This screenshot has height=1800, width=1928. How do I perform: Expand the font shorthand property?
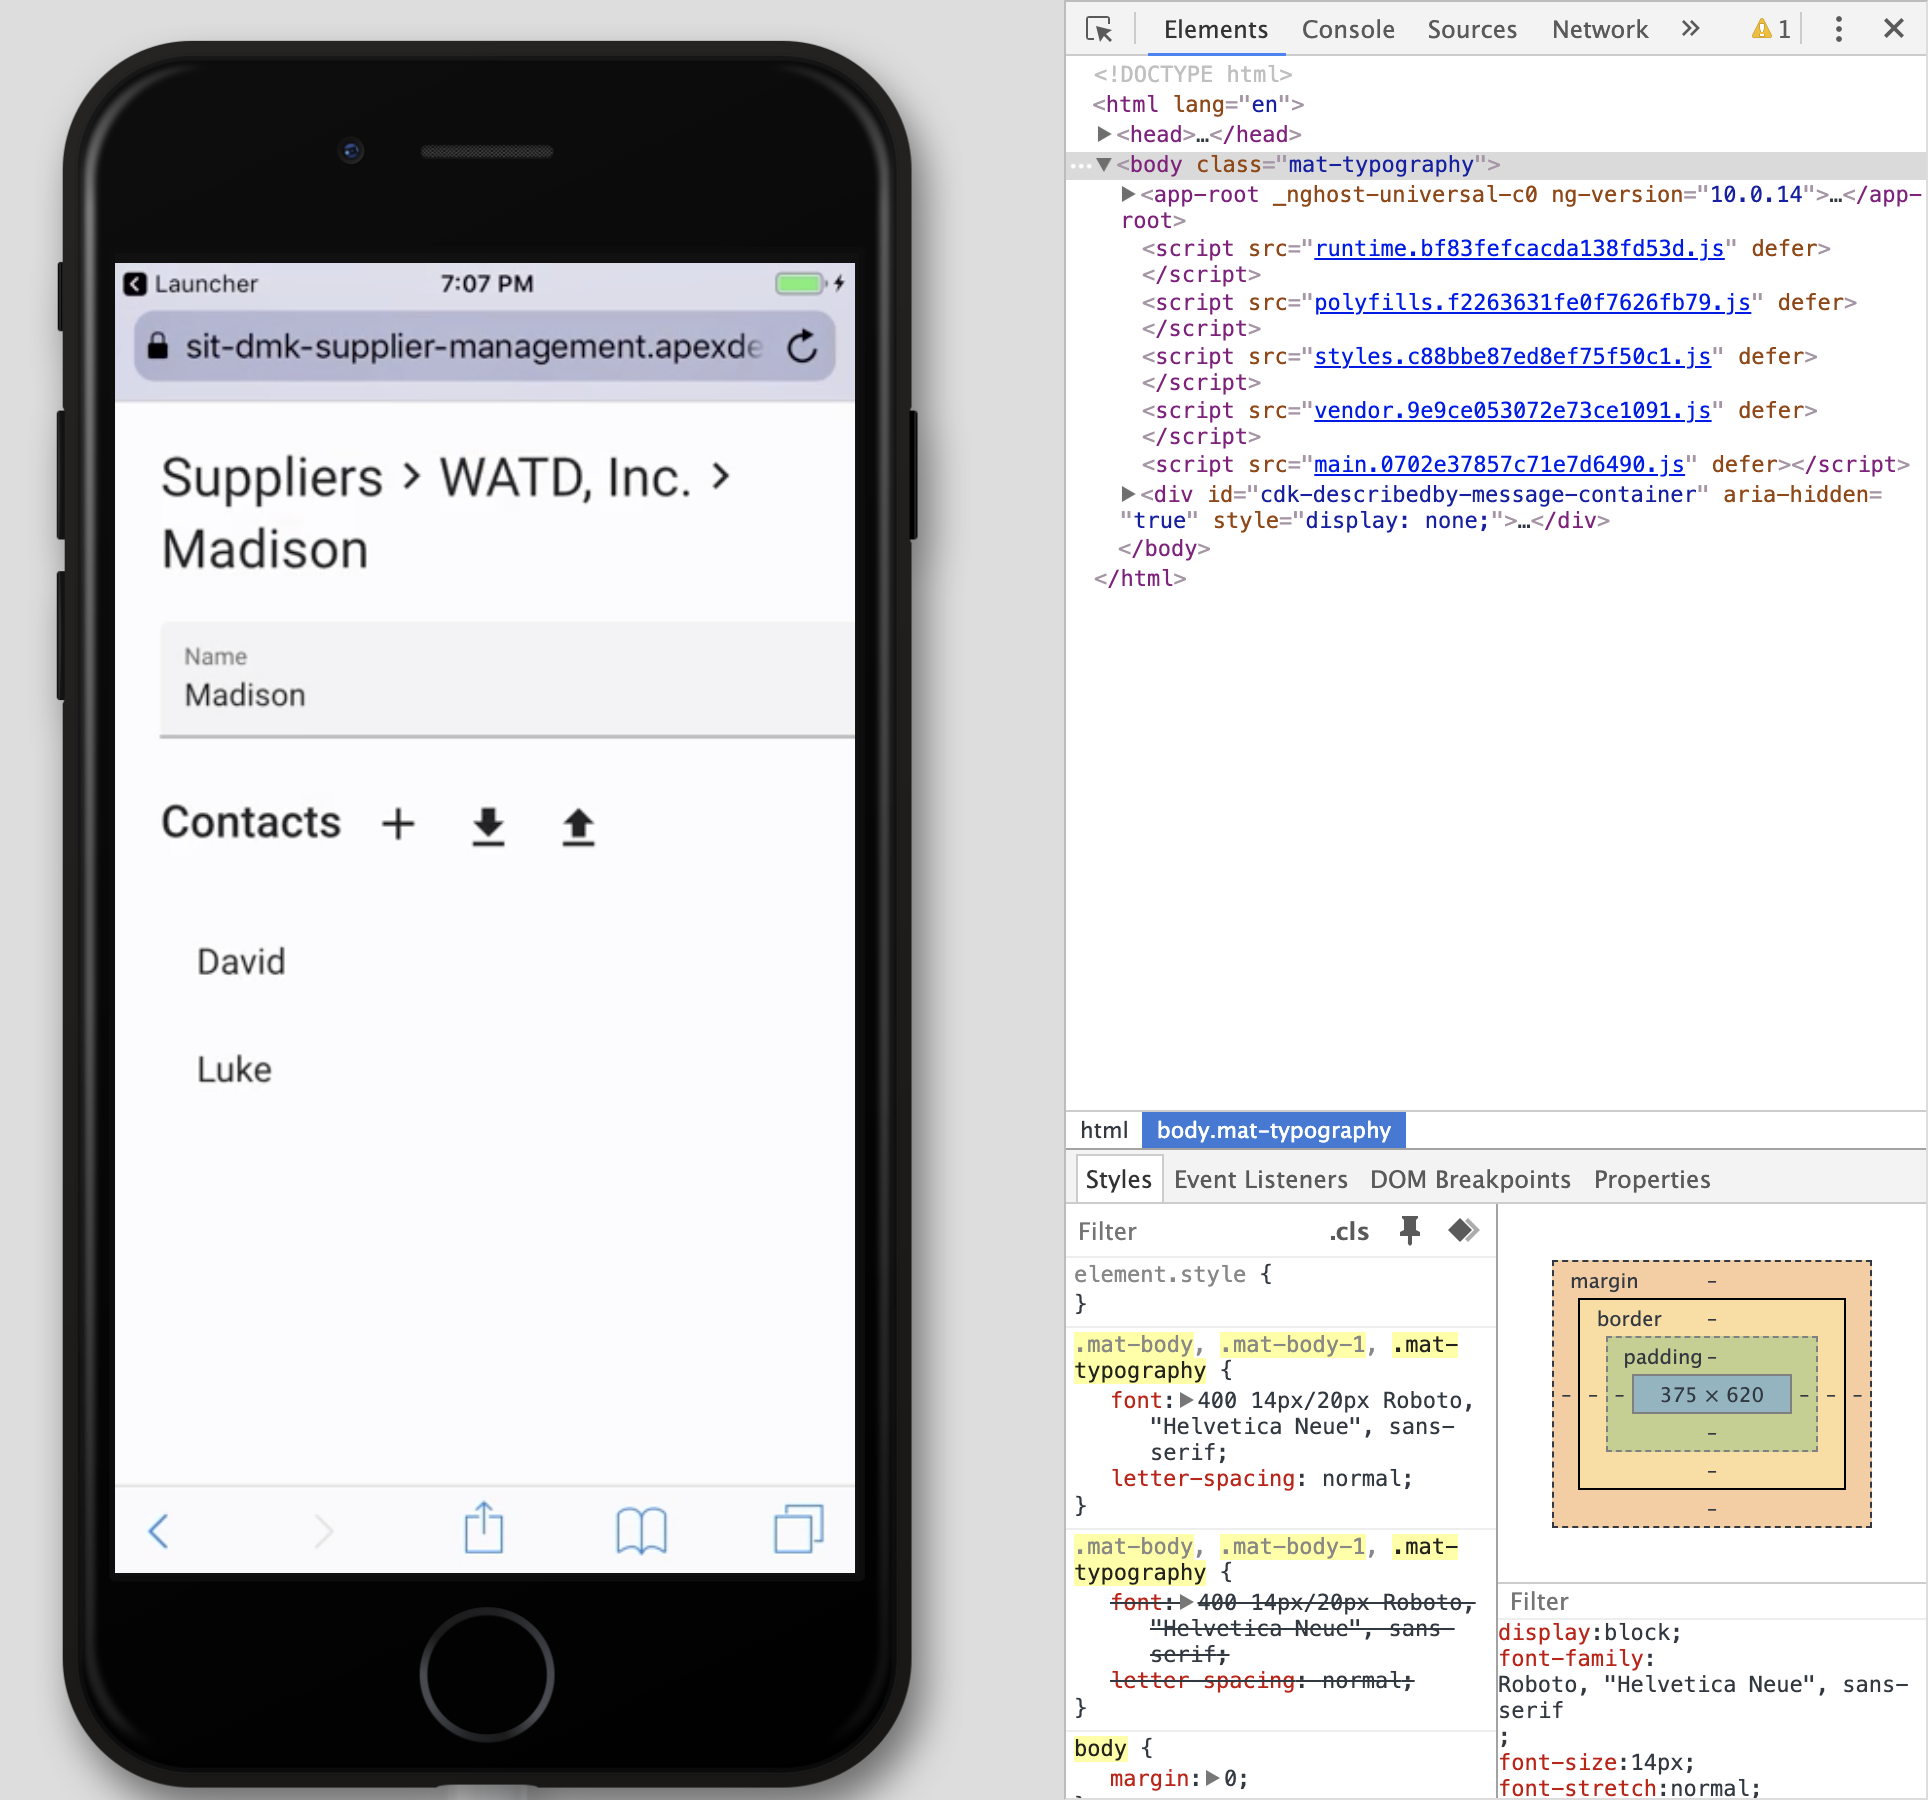pyautogui.click(x=1186, y=1400)
